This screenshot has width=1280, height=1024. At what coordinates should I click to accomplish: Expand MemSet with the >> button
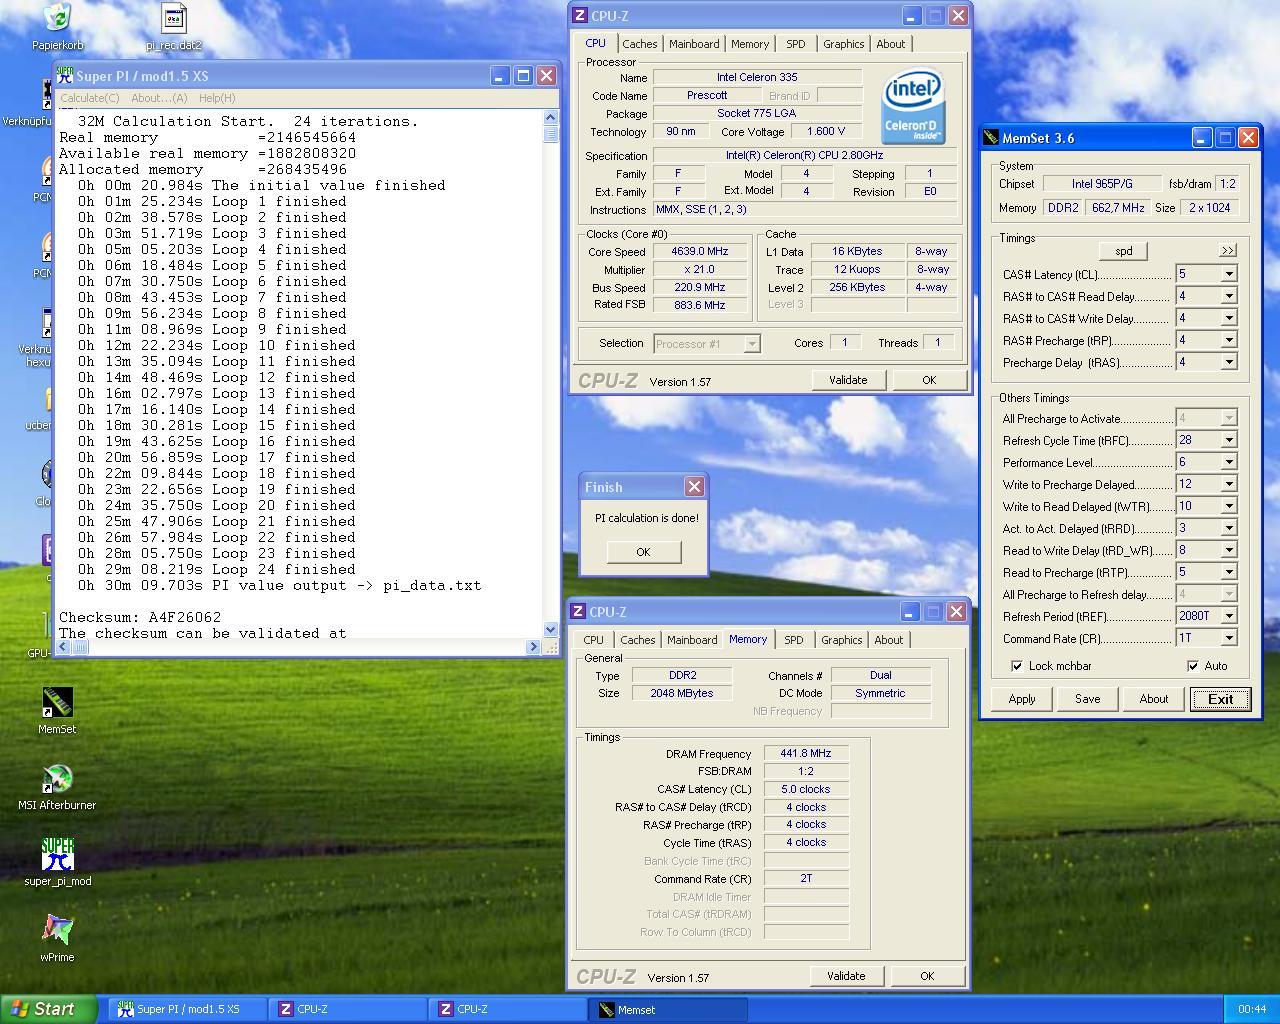(1228, 250)
